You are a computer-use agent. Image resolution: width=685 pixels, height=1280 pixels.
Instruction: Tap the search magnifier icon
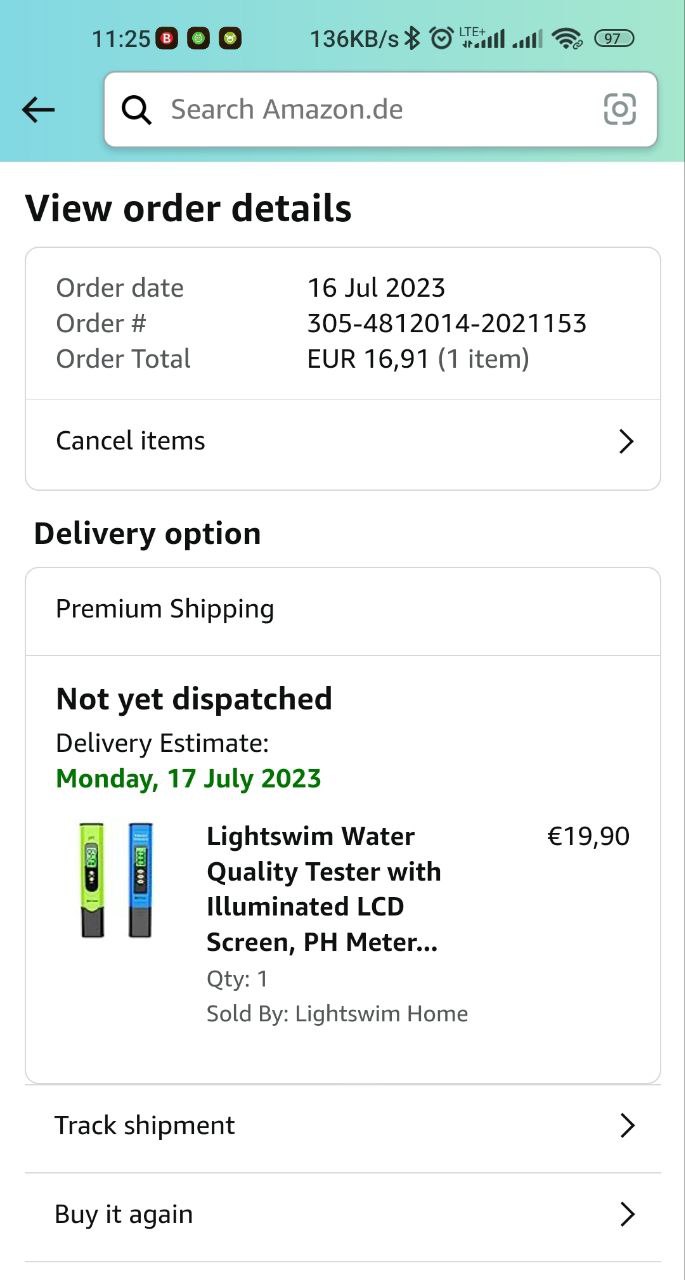coord(137,110)
